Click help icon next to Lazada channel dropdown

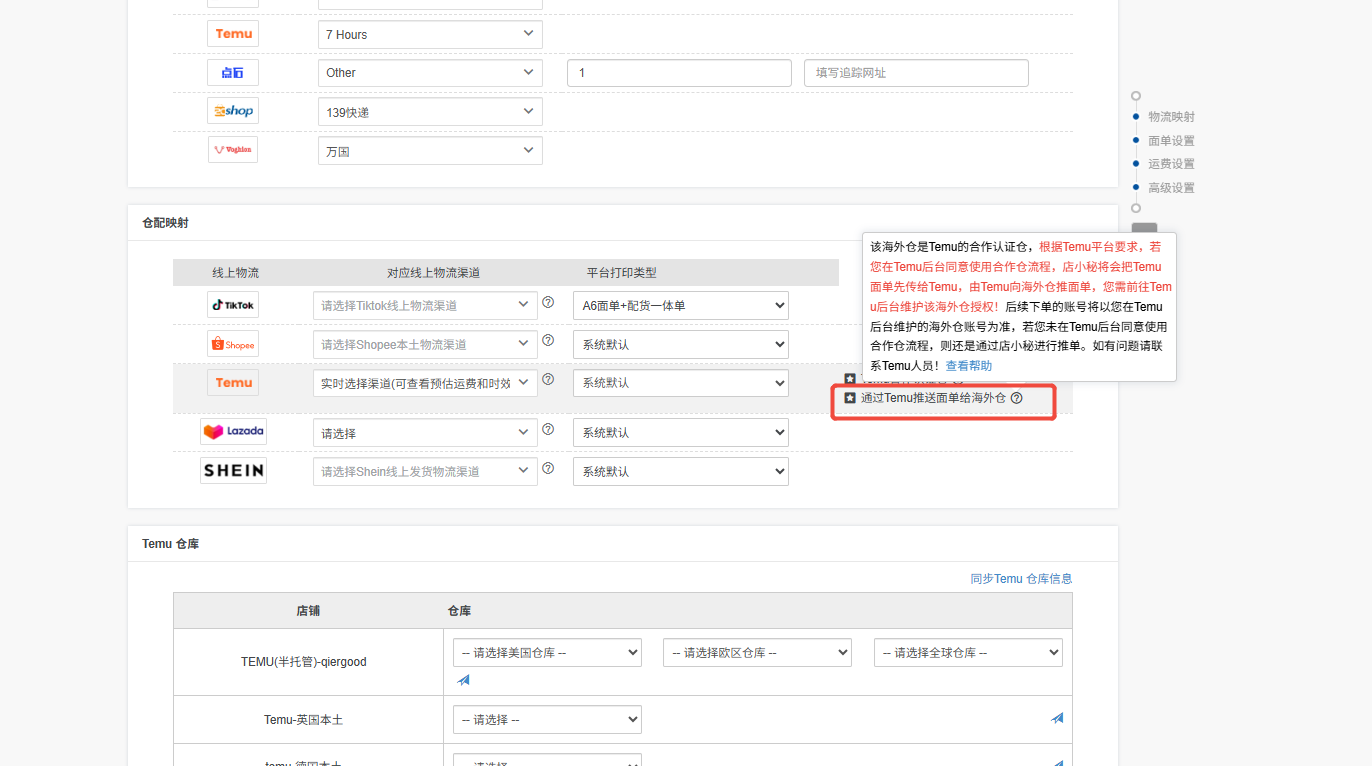point(548,429)
